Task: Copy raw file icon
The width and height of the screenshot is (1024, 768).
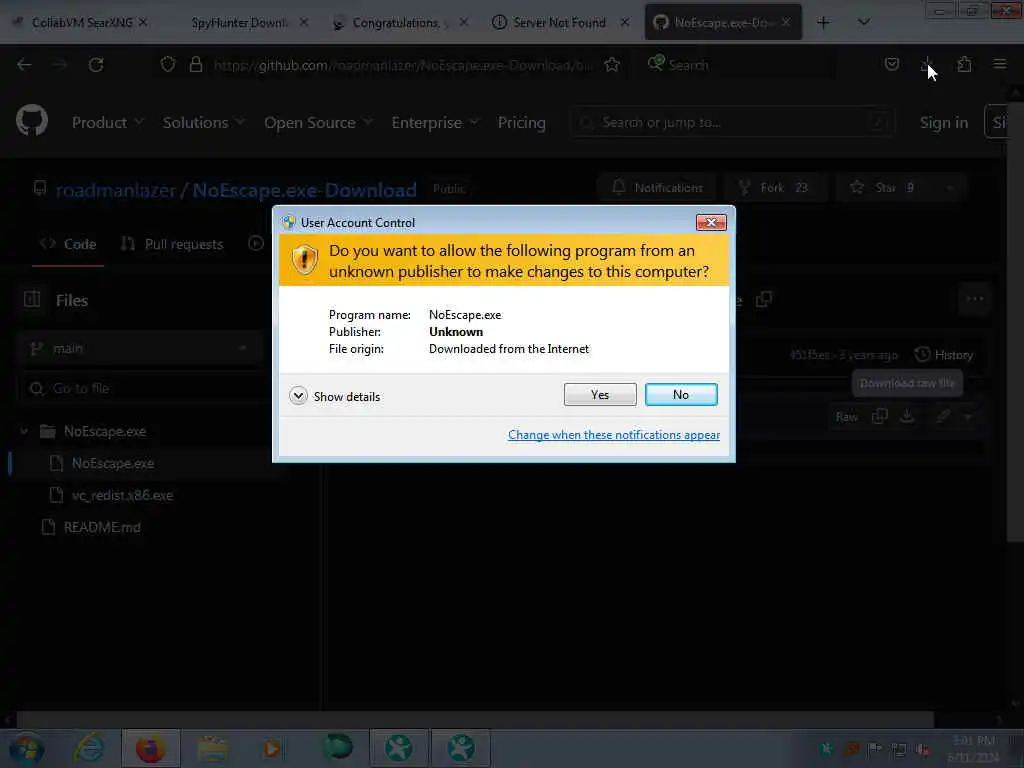Action: click(880, 416)
